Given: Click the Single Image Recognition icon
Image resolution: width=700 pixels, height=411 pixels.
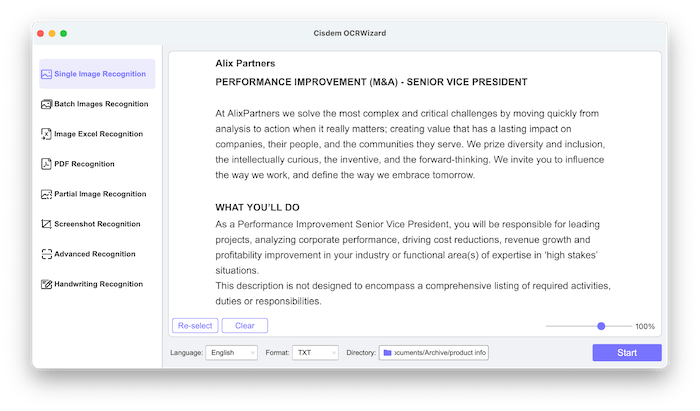Looking at the screenshot, I should click(x=46, y=74).
